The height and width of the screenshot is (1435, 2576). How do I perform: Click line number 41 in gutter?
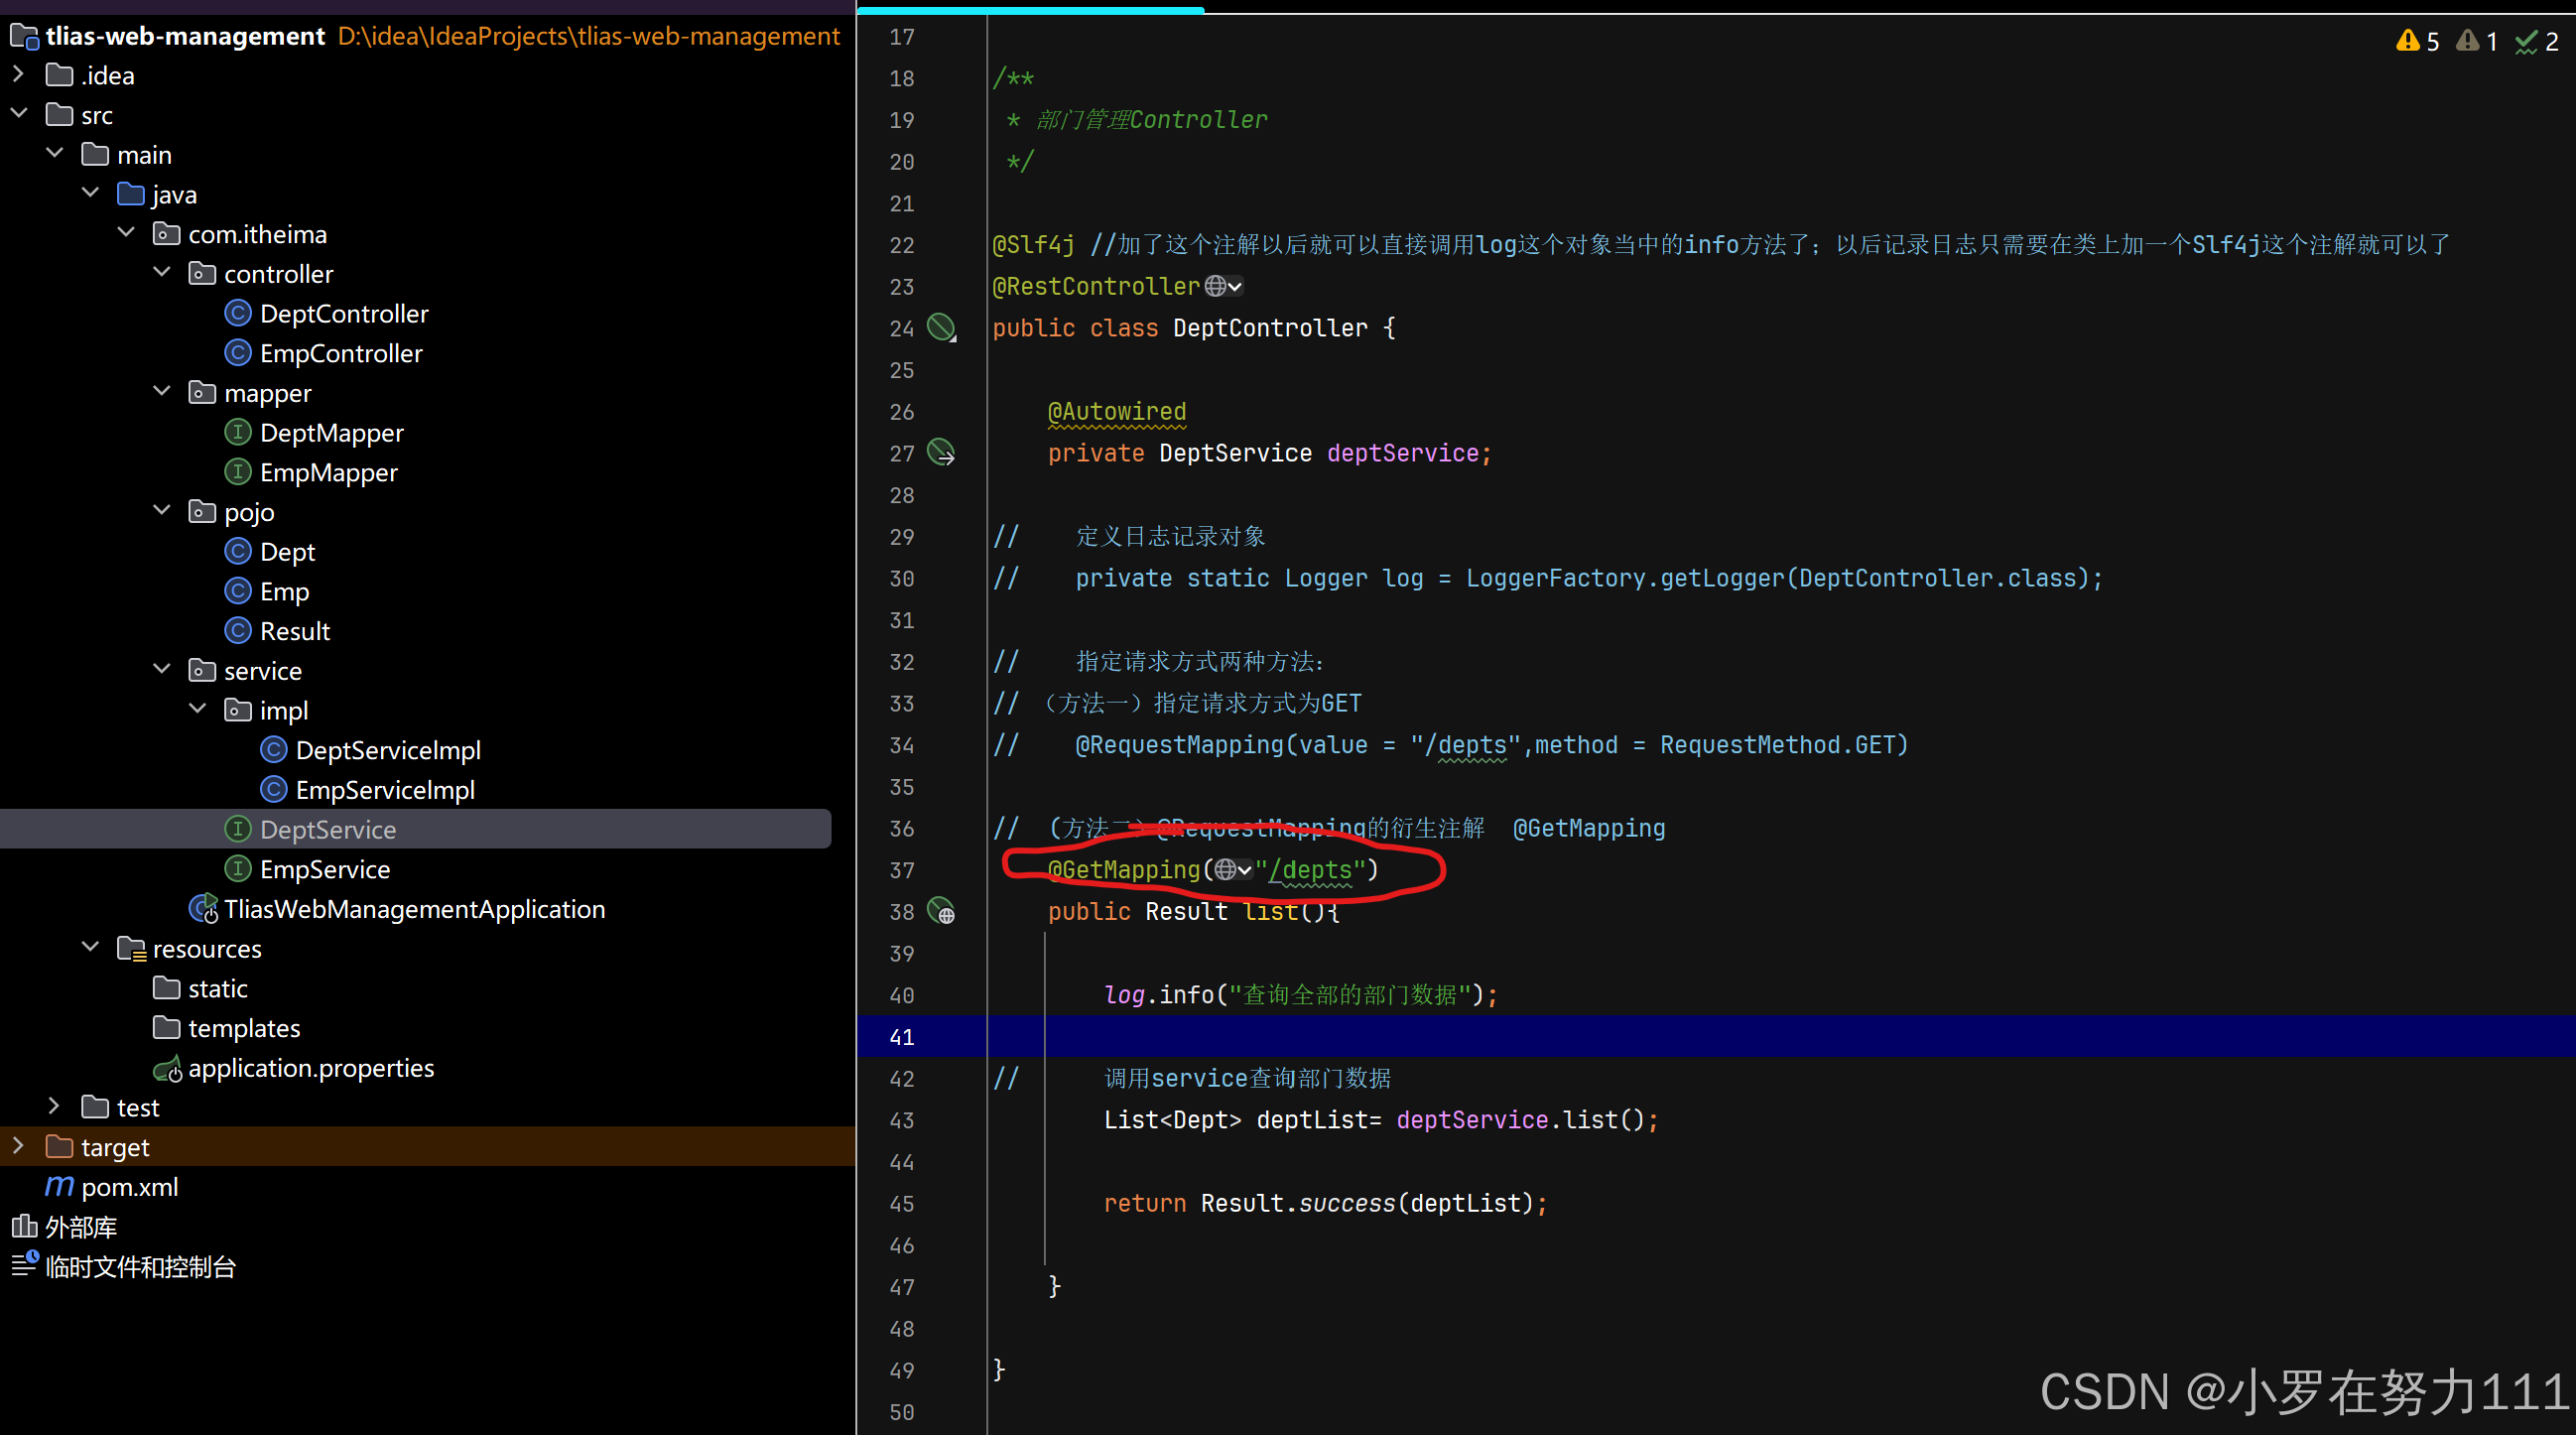click(902, 1037)
